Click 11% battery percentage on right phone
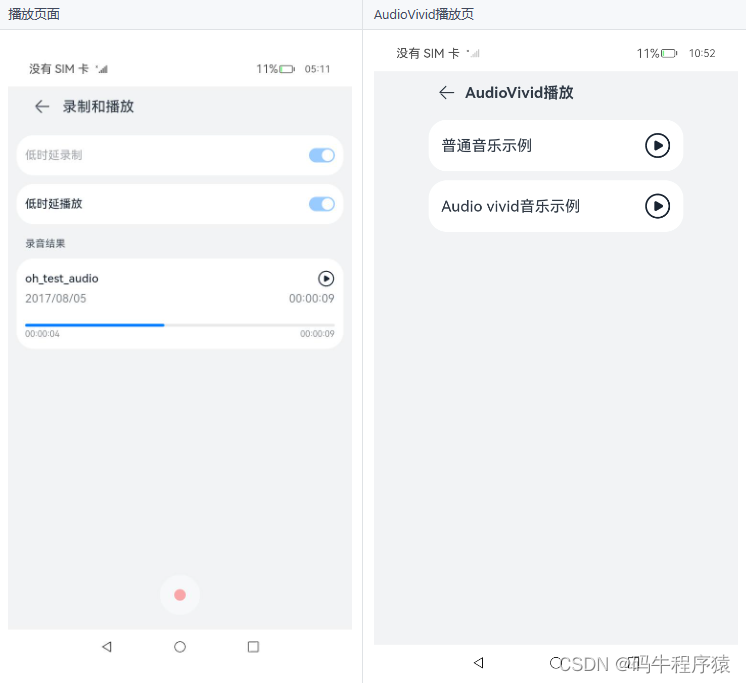The width and height of the screenshot is (746, 683). point(648,53)
